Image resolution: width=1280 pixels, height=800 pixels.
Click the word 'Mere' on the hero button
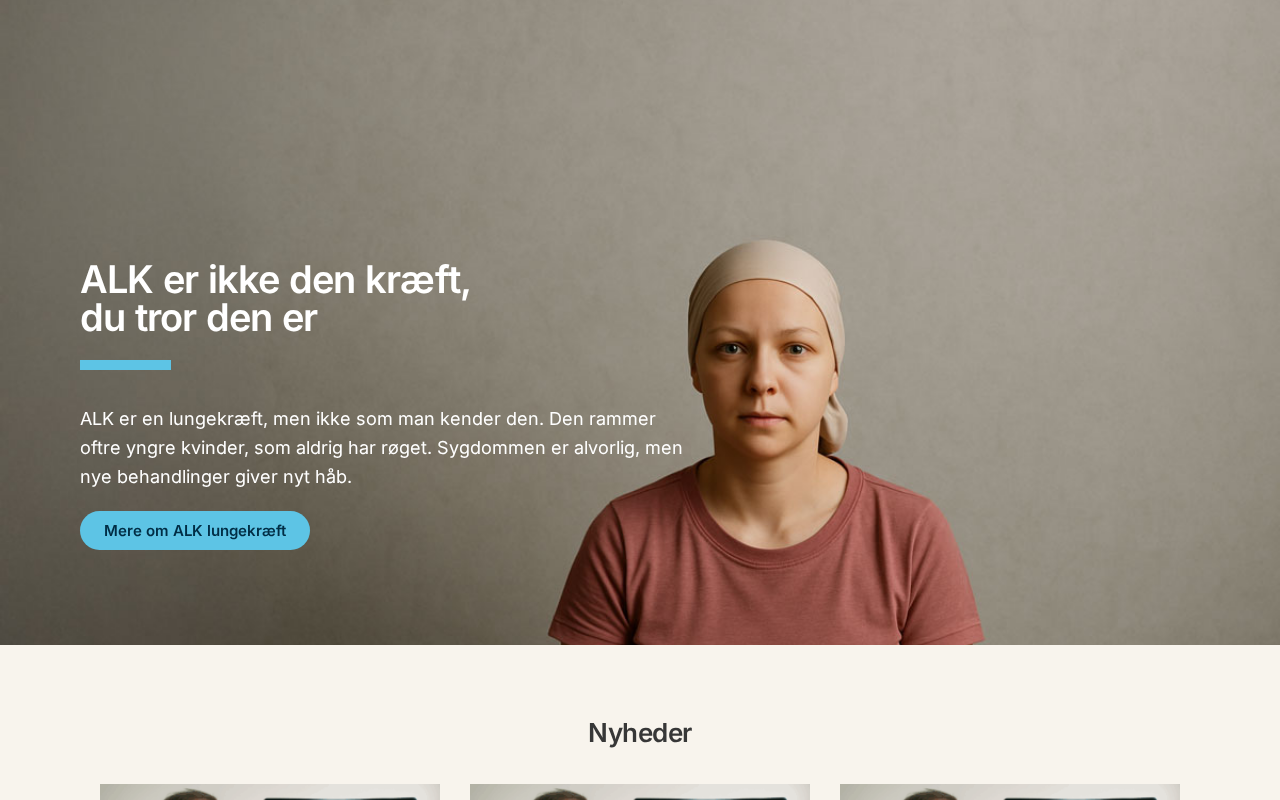[x=122, y=531]
